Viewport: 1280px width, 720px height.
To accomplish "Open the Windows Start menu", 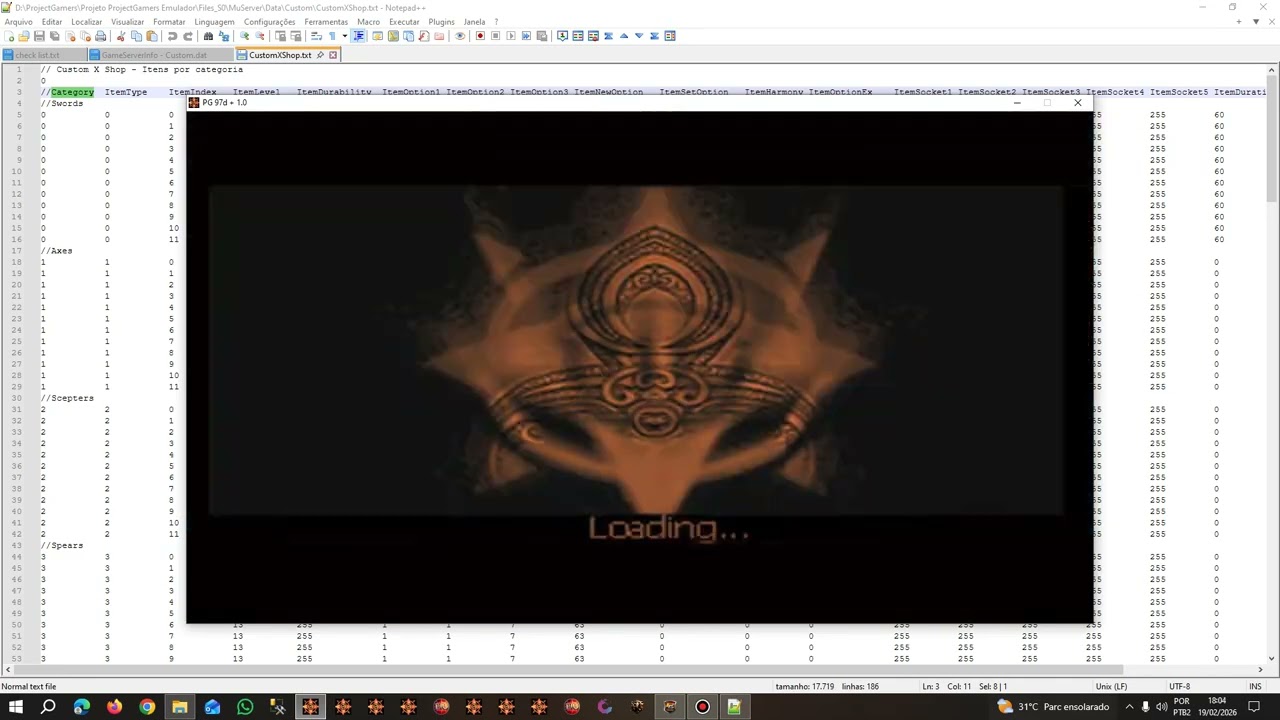I will click(x=16, y=707).
